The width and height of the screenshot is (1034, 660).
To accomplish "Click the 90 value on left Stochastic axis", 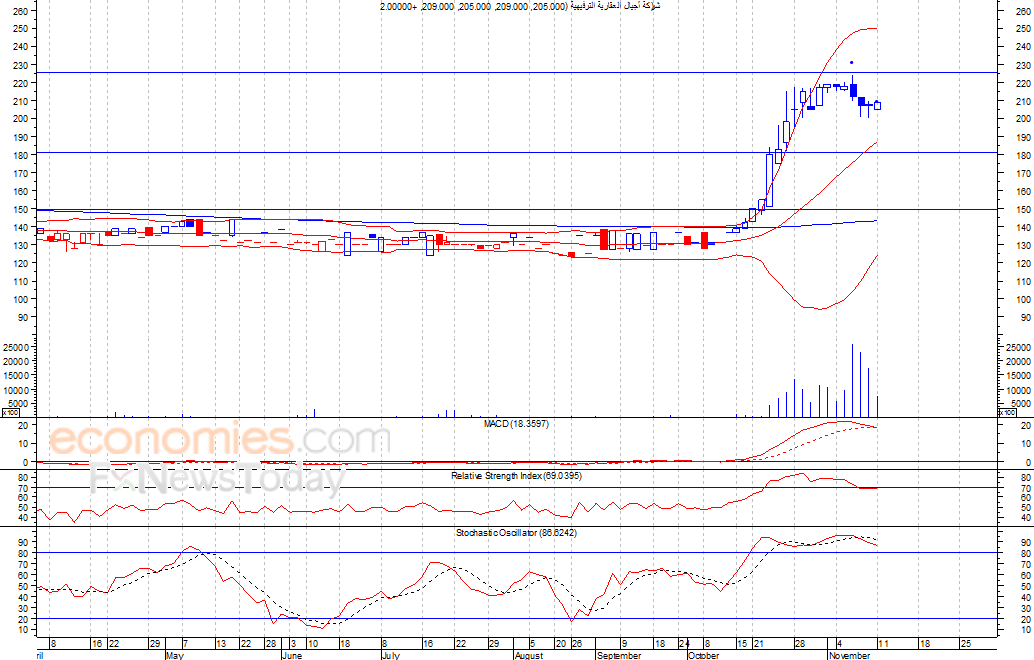I will [x=22, y=543].
